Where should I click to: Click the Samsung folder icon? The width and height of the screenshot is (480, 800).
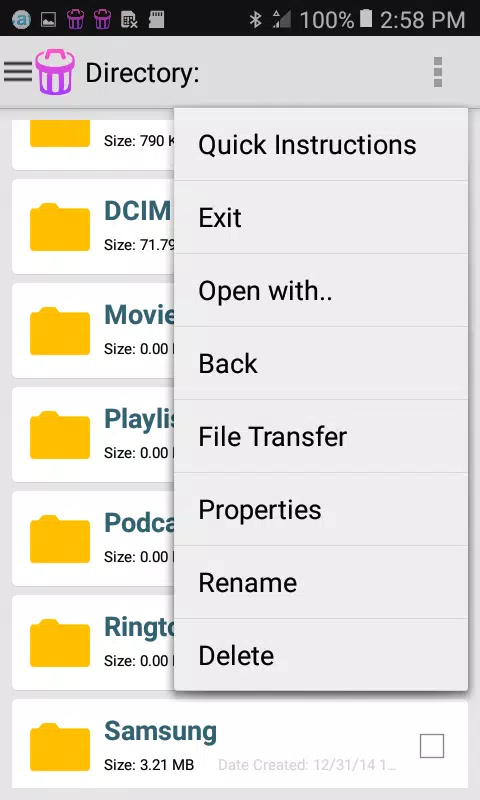pyautogui.click(x=60, y=747)
